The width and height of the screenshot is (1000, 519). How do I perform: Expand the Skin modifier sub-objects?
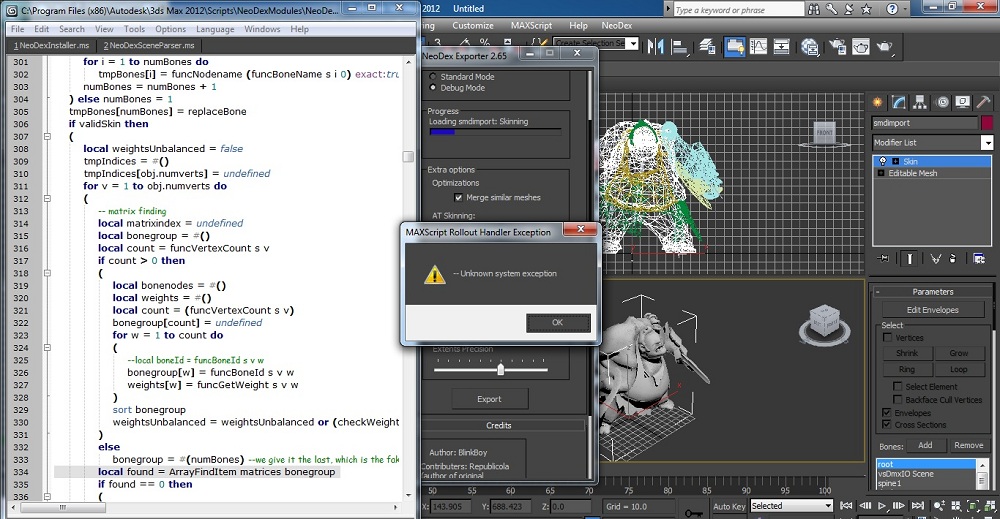895,161
